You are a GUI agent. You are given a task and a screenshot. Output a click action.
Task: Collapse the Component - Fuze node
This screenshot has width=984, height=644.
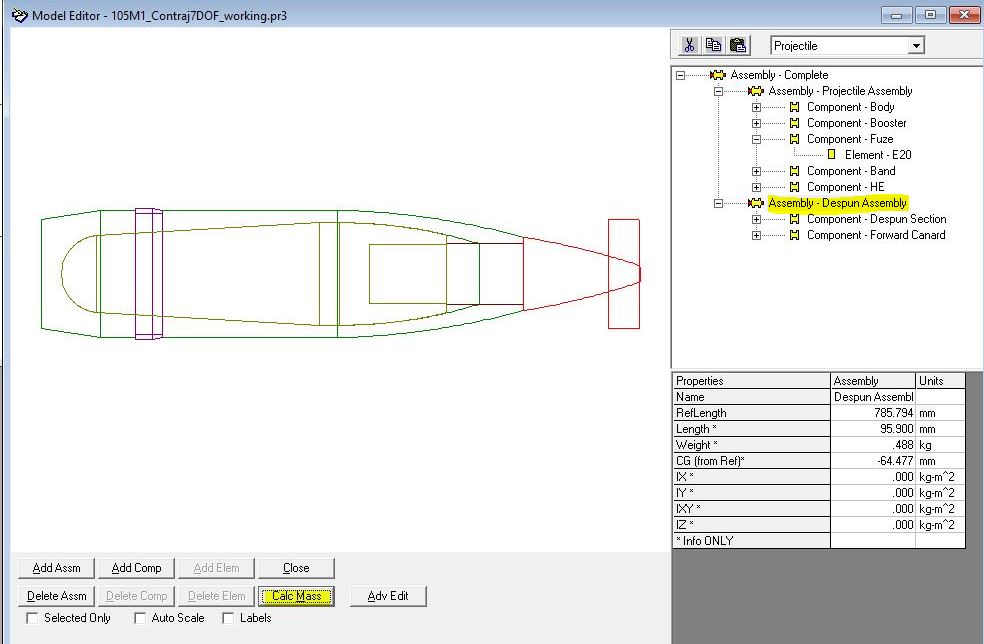[x=757, y=139]
